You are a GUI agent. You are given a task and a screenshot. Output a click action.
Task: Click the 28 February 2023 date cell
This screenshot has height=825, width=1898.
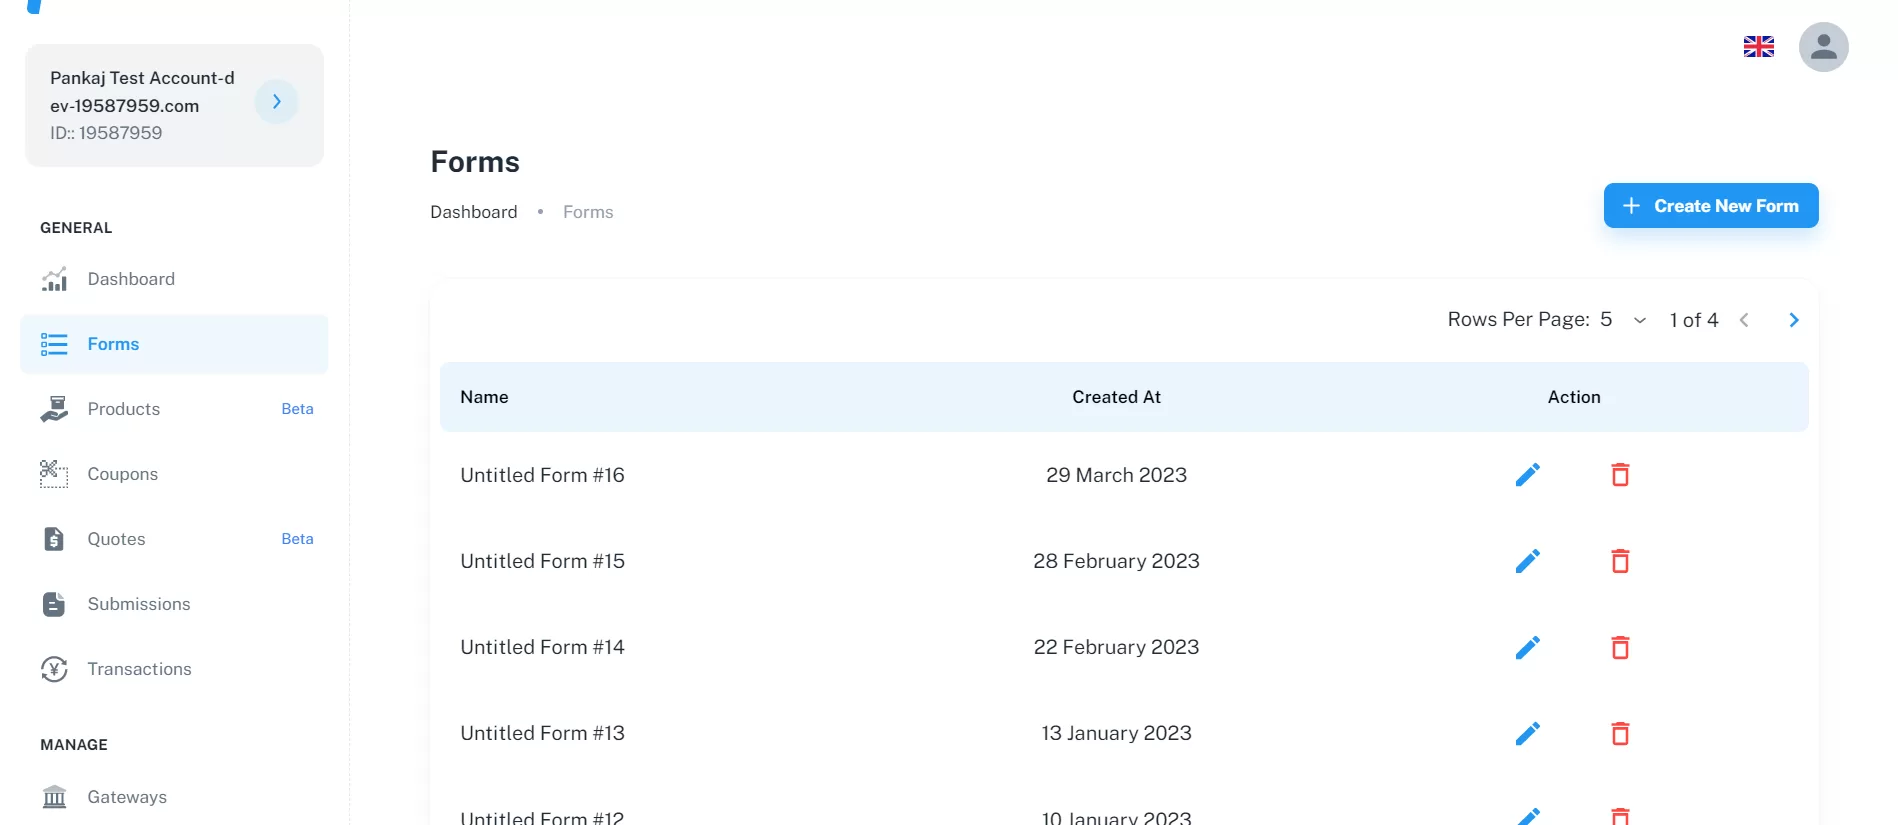click(x=1116, y=561)
